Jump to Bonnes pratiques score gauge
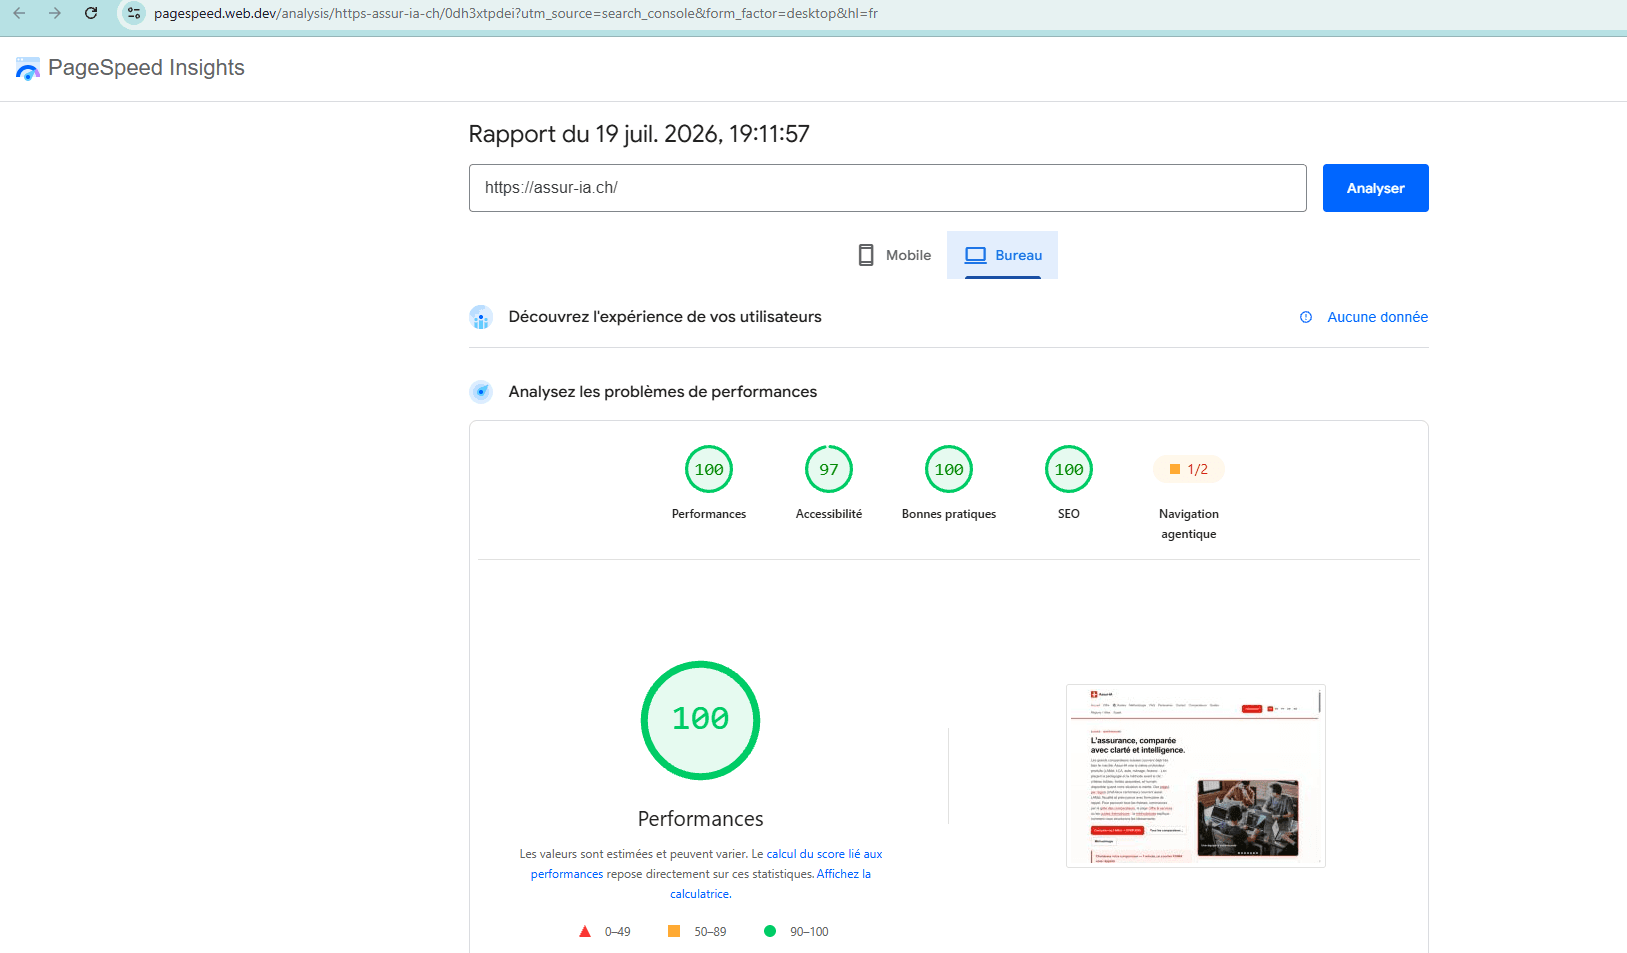 pos(949,469)
